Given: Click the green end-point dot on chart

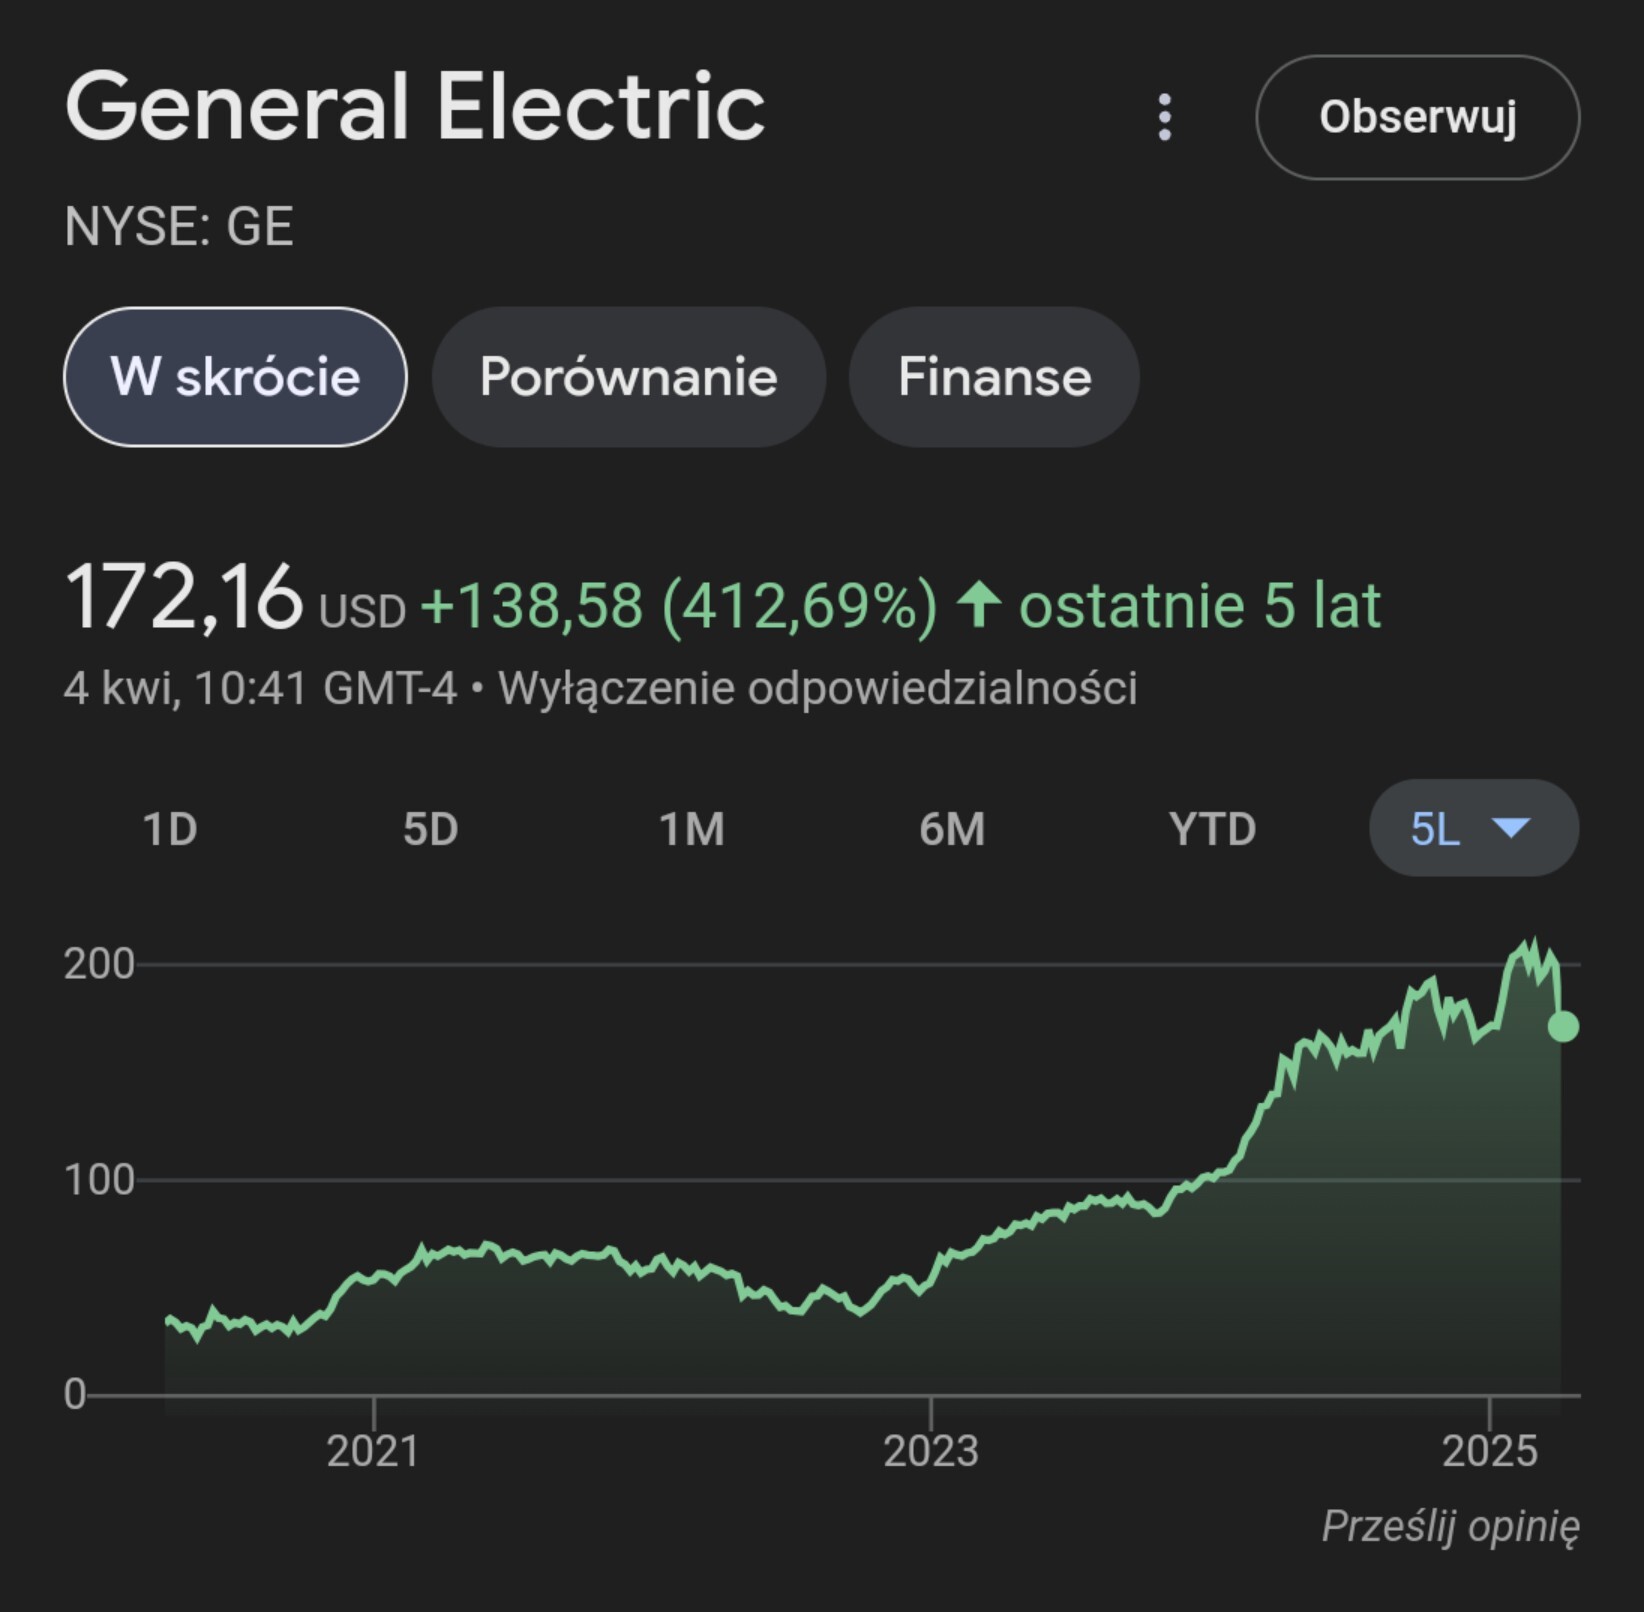Looking at the screenshot, I should pyautogui.click(x=1563, y=1026).
